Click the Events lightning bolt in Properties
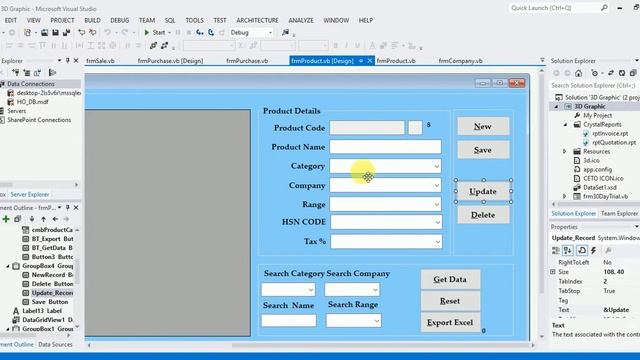The image size is (640, 360). (x=593, y=250)
